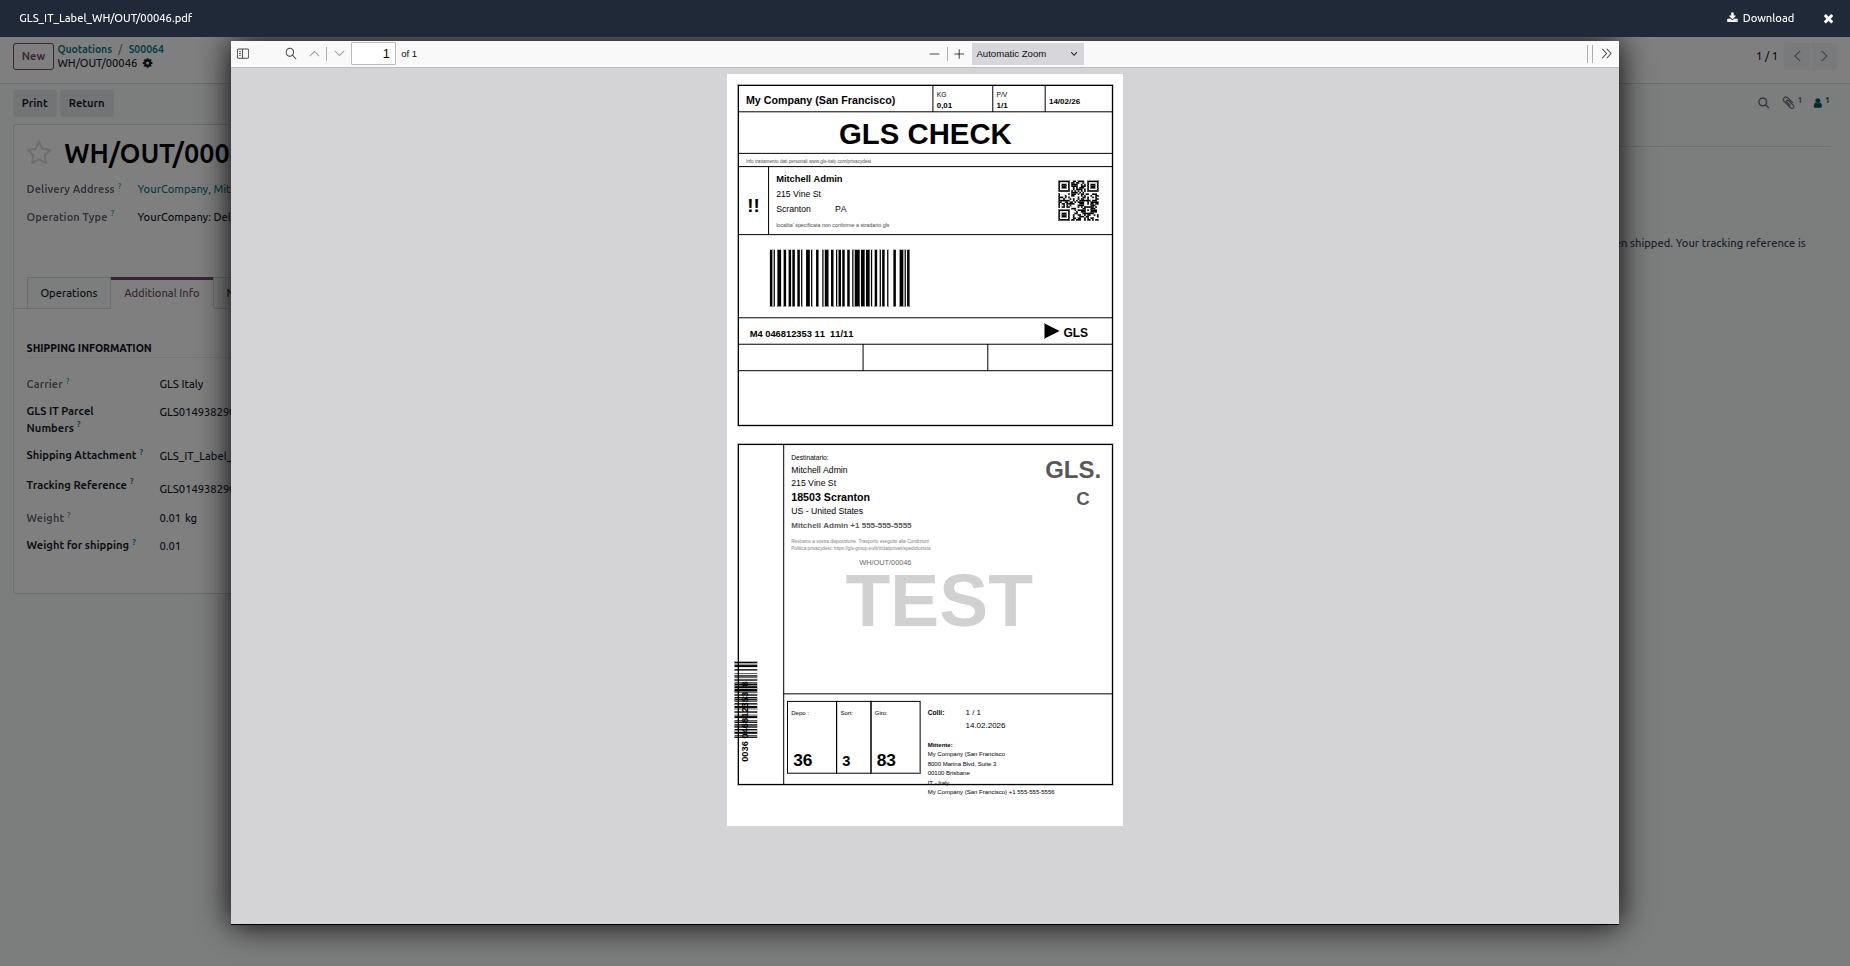This screenshot has height=966, width=1850.
Task: Click the 'GLS CHECK' label heading
Action: pyautogui.click(x=925, y=134)
